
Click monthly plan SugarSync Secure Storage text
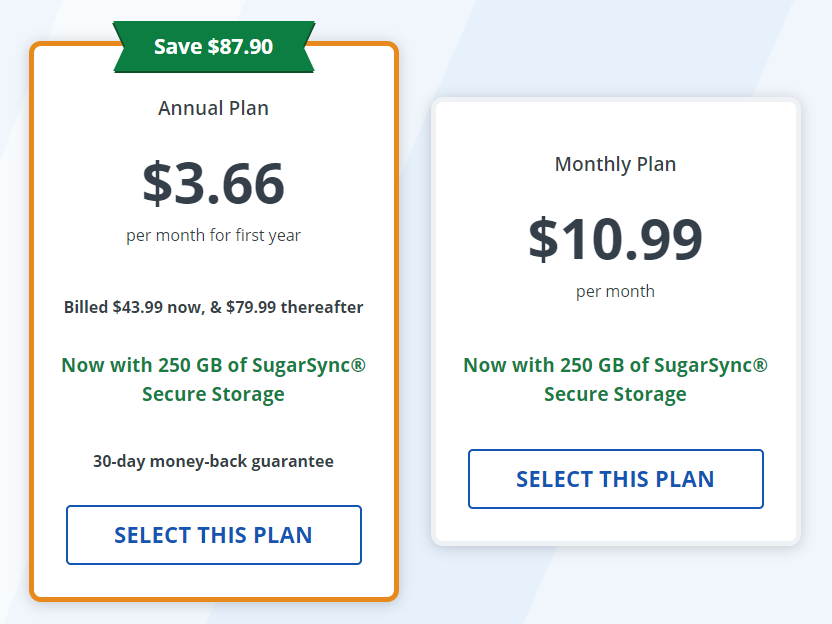(616, 379)
